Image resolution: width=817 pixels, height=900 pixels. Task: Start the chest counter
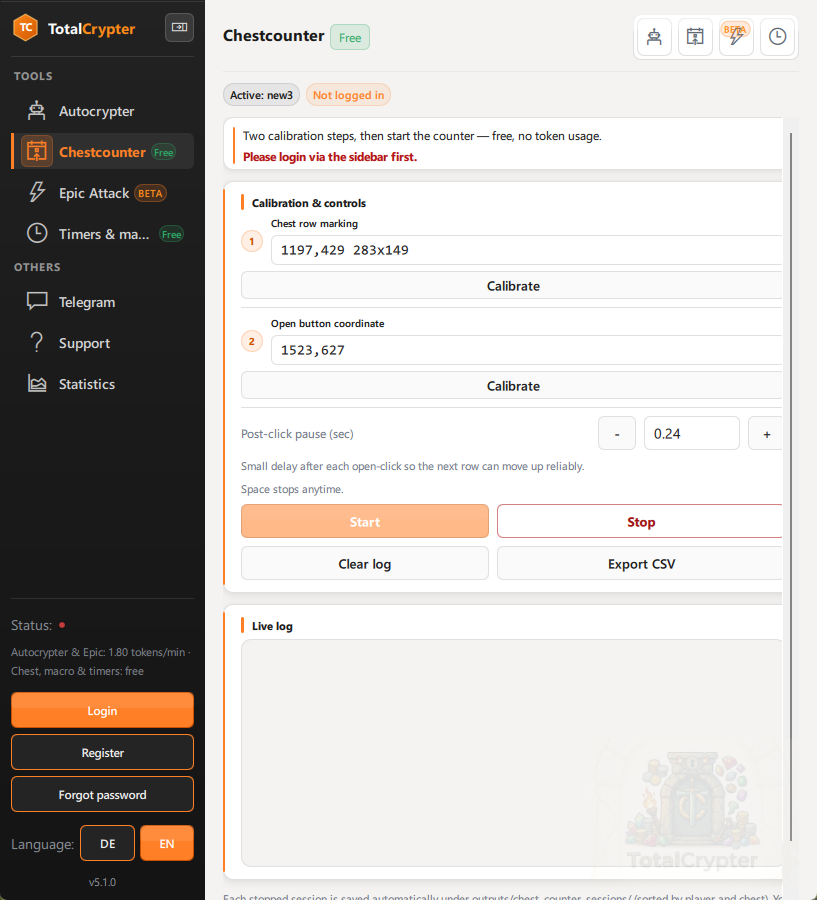click(365, 521)
